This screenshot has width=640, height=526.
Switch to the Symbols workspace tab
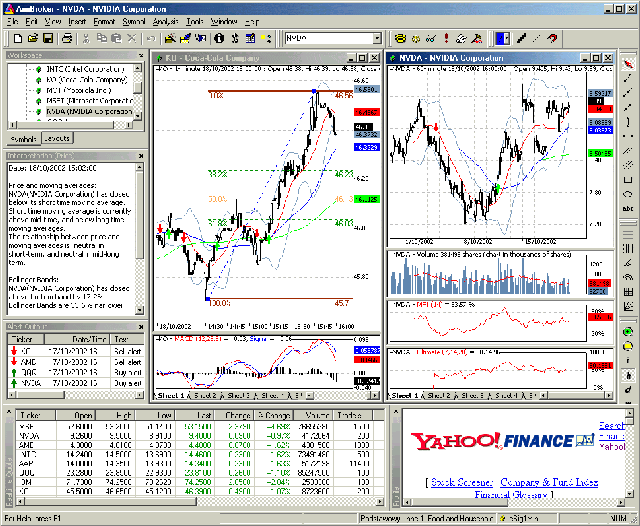[23, 139]
